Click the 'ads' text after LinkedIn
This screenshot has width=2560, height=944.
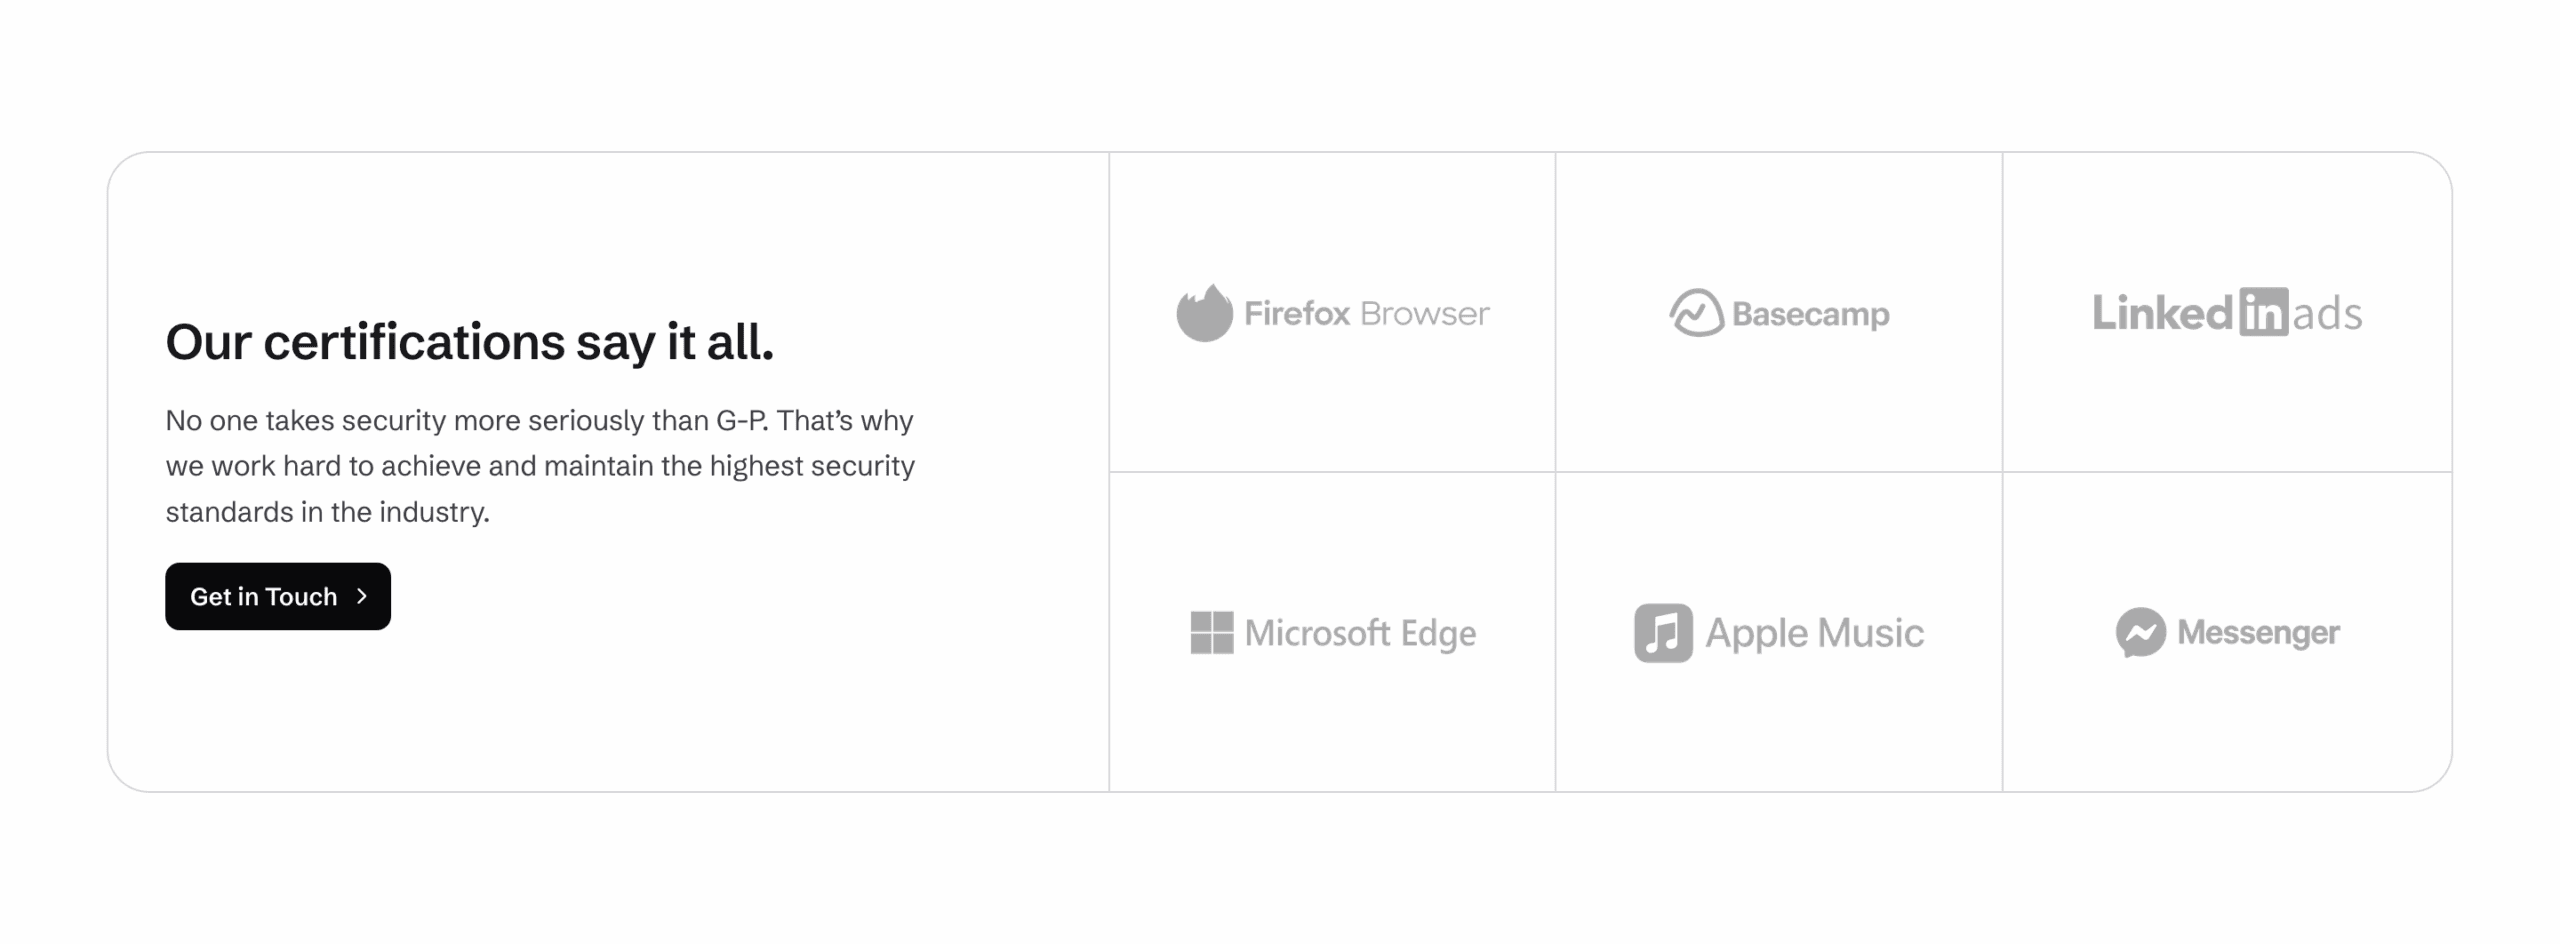[2327, 314]
